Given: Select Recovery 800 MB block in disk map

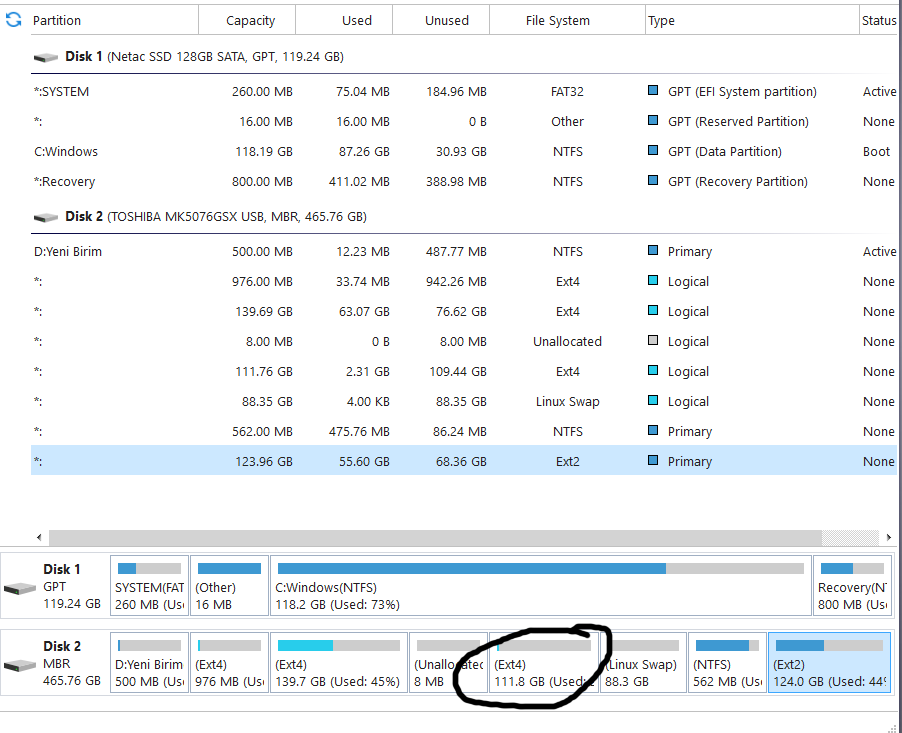Looking at the screenshot, I should pyautogui.click(x=853, y=585).
